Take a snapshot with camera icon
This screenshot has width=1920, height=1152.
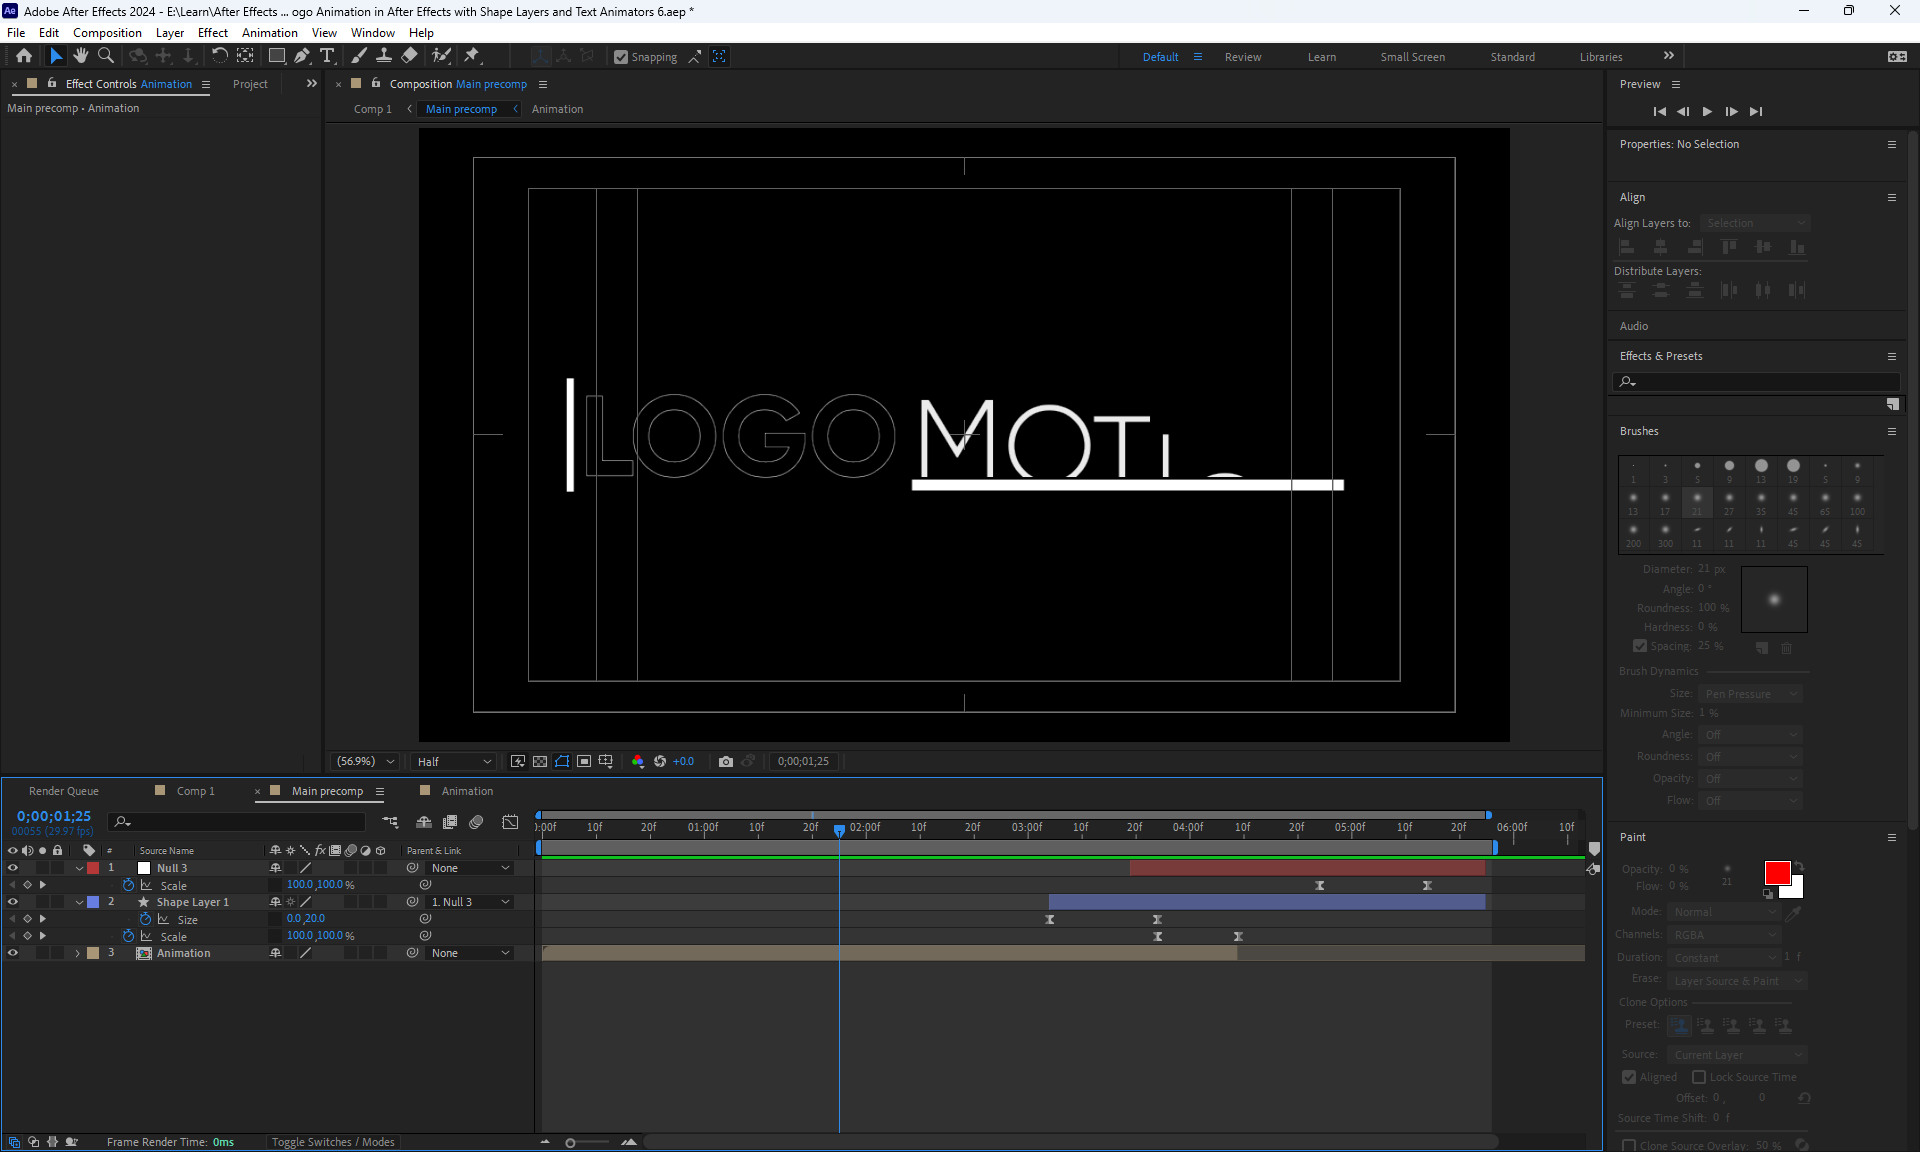[x=726, y=762]
